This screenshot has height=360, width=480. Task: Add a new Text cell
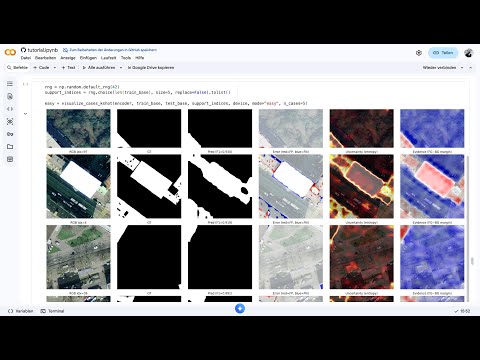pos(68,68)
